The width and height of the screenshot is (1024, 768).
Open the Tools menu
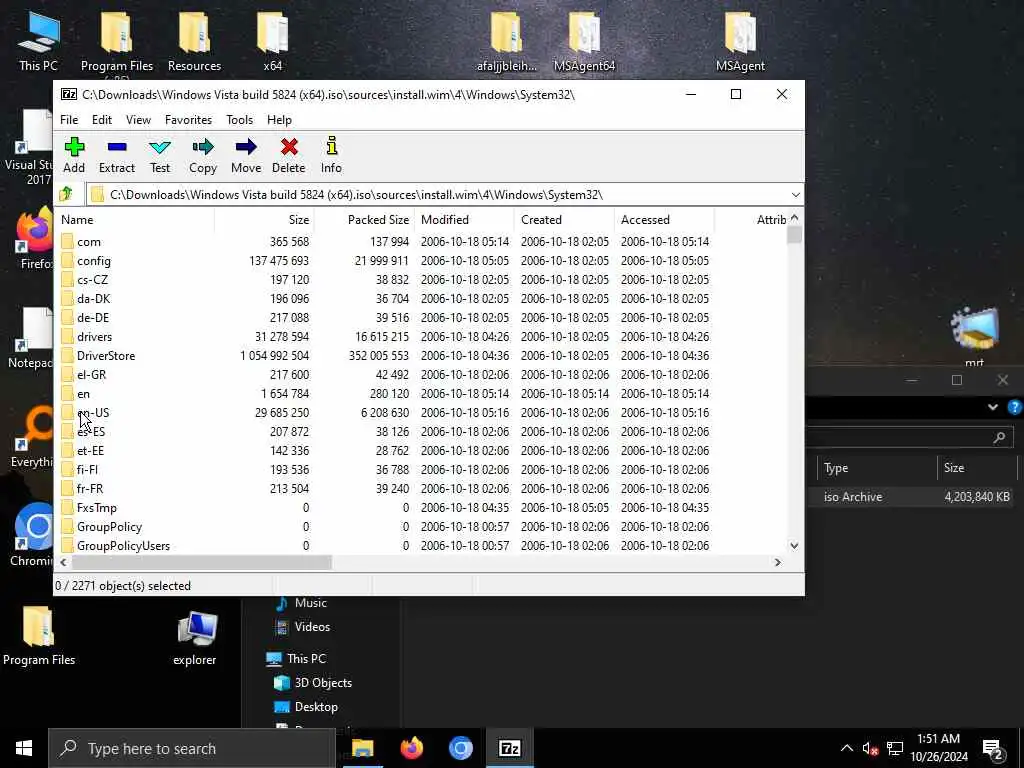coord(239,120)
